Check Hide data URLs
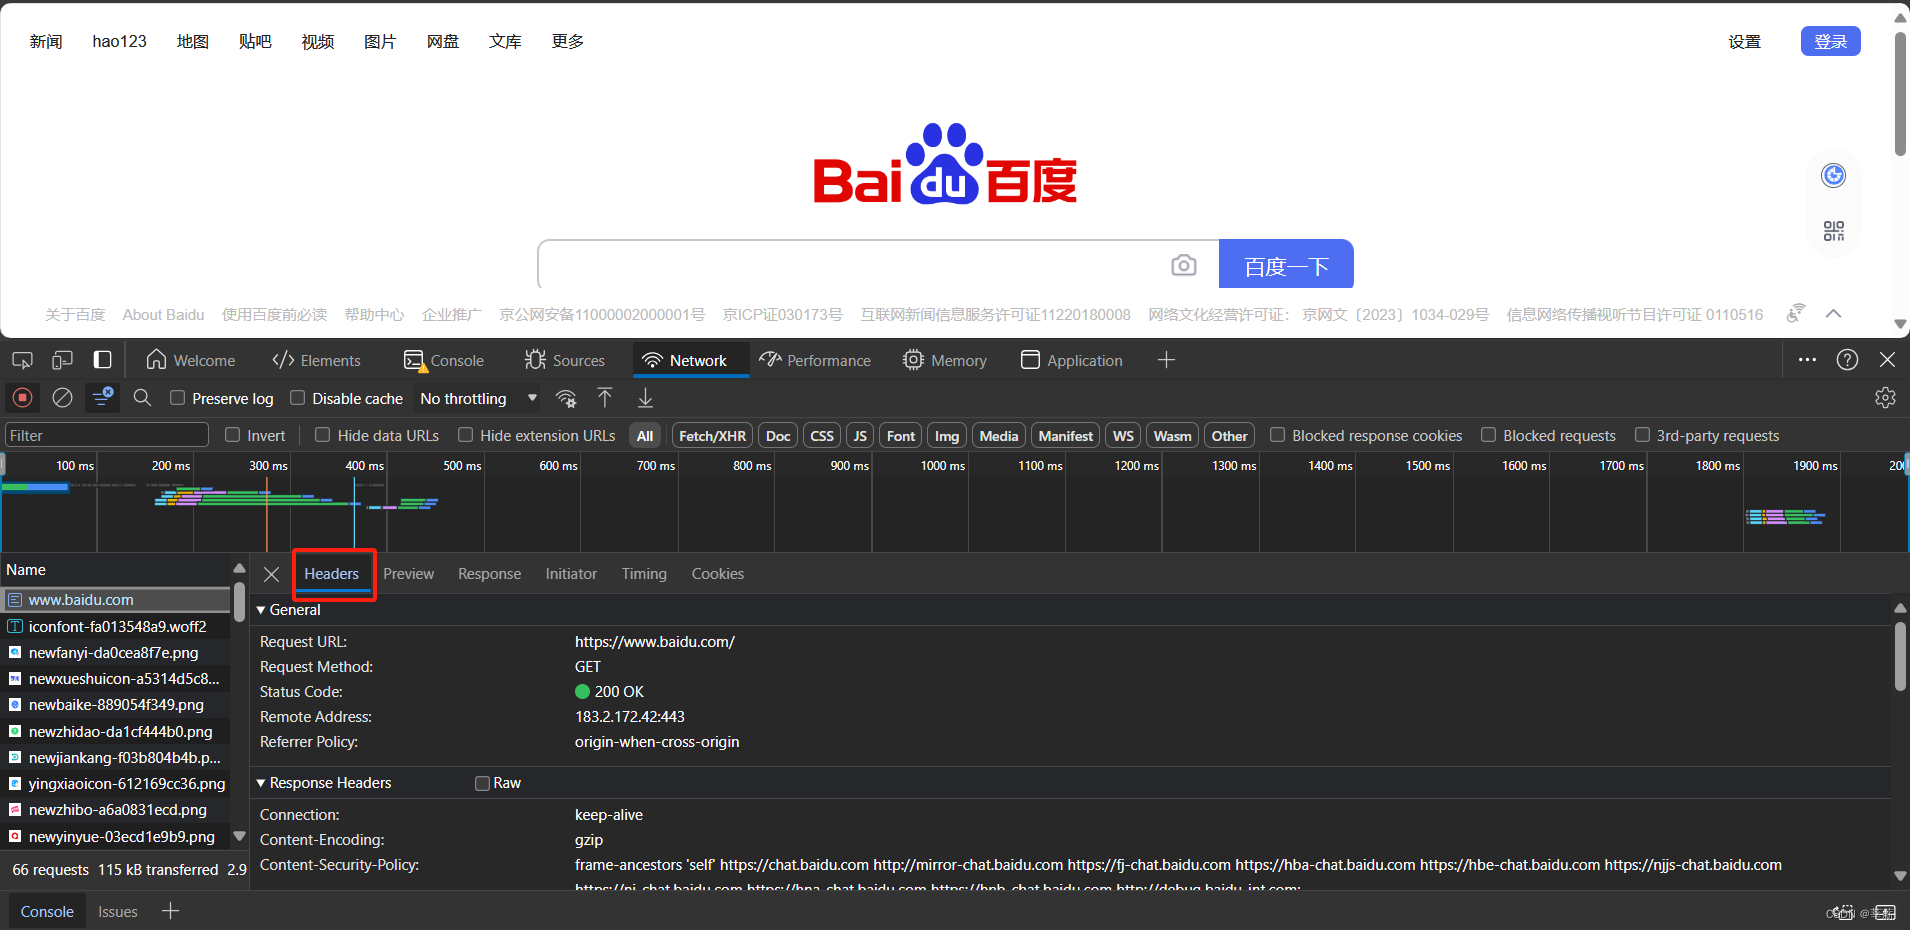Image resolution: width=1910 pixels, height=930 pixels. [323, 435]
